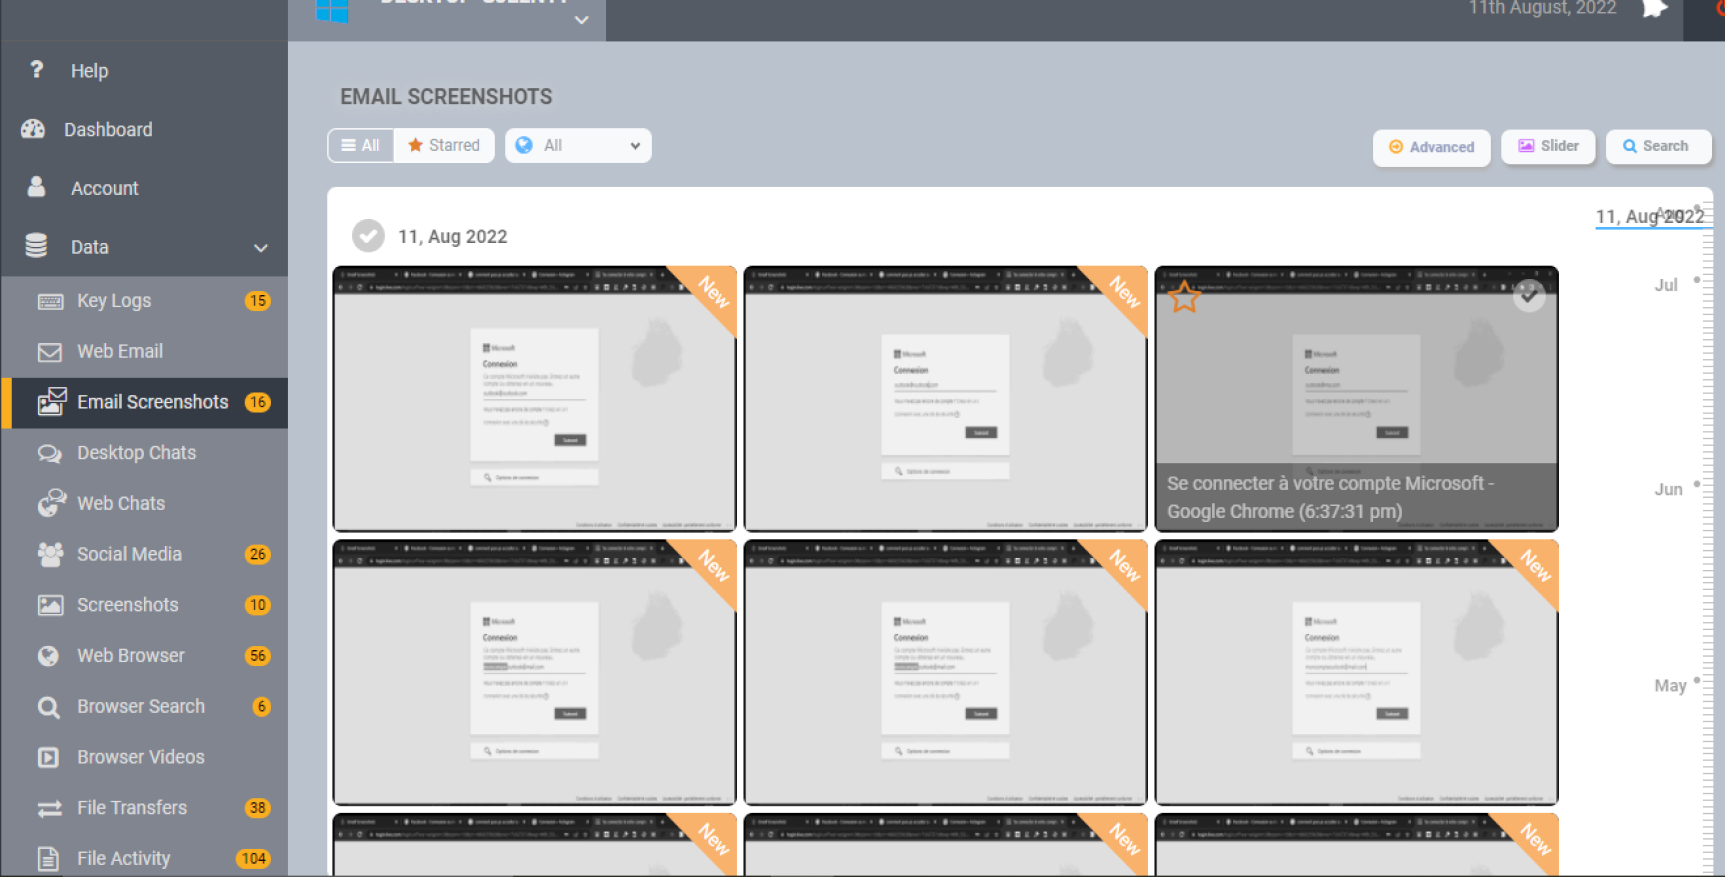Click the Screenshots picture icon
The image size is (1725, 877).
click(x=50, y=605)
